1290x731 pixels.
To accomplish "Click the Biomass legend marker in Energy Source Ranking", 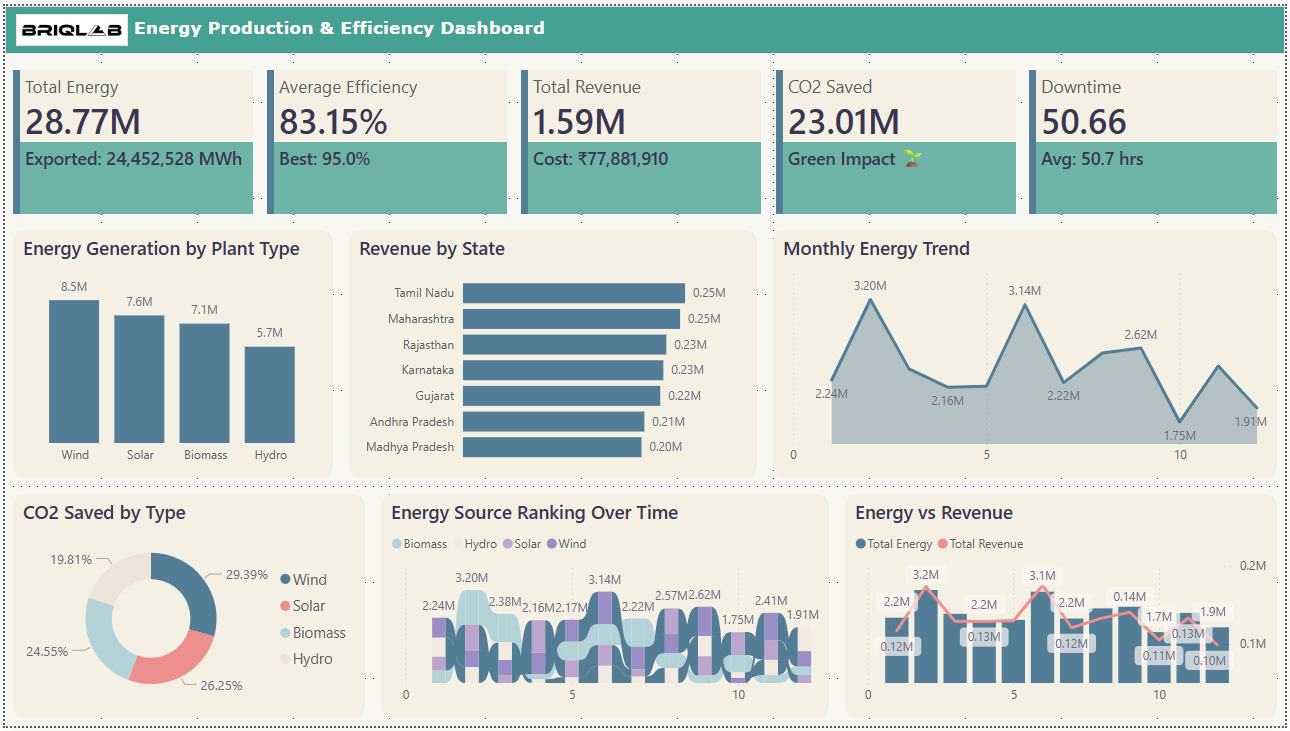I will click(x=397, y=544).
